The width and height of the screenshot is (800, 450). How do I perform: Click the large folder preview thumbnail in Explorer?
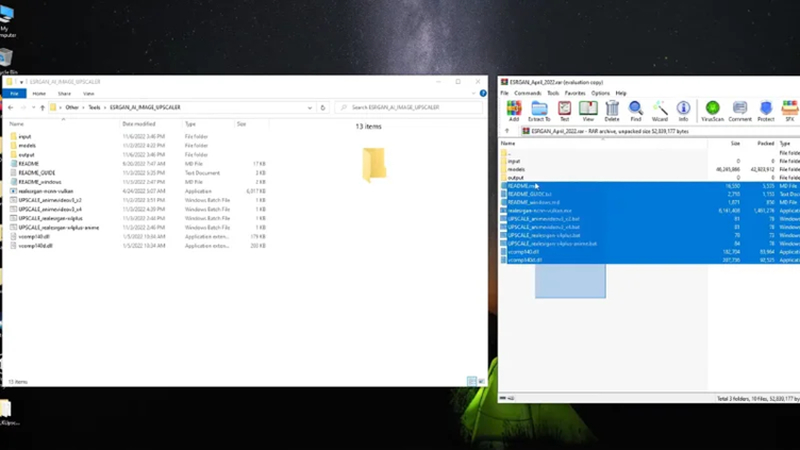[x=374, y=164]
